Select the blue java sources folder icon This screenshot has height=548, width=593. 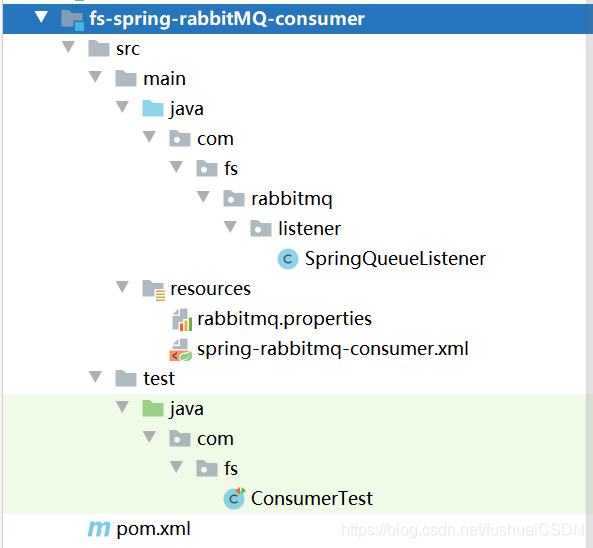[x=153, y=109]
